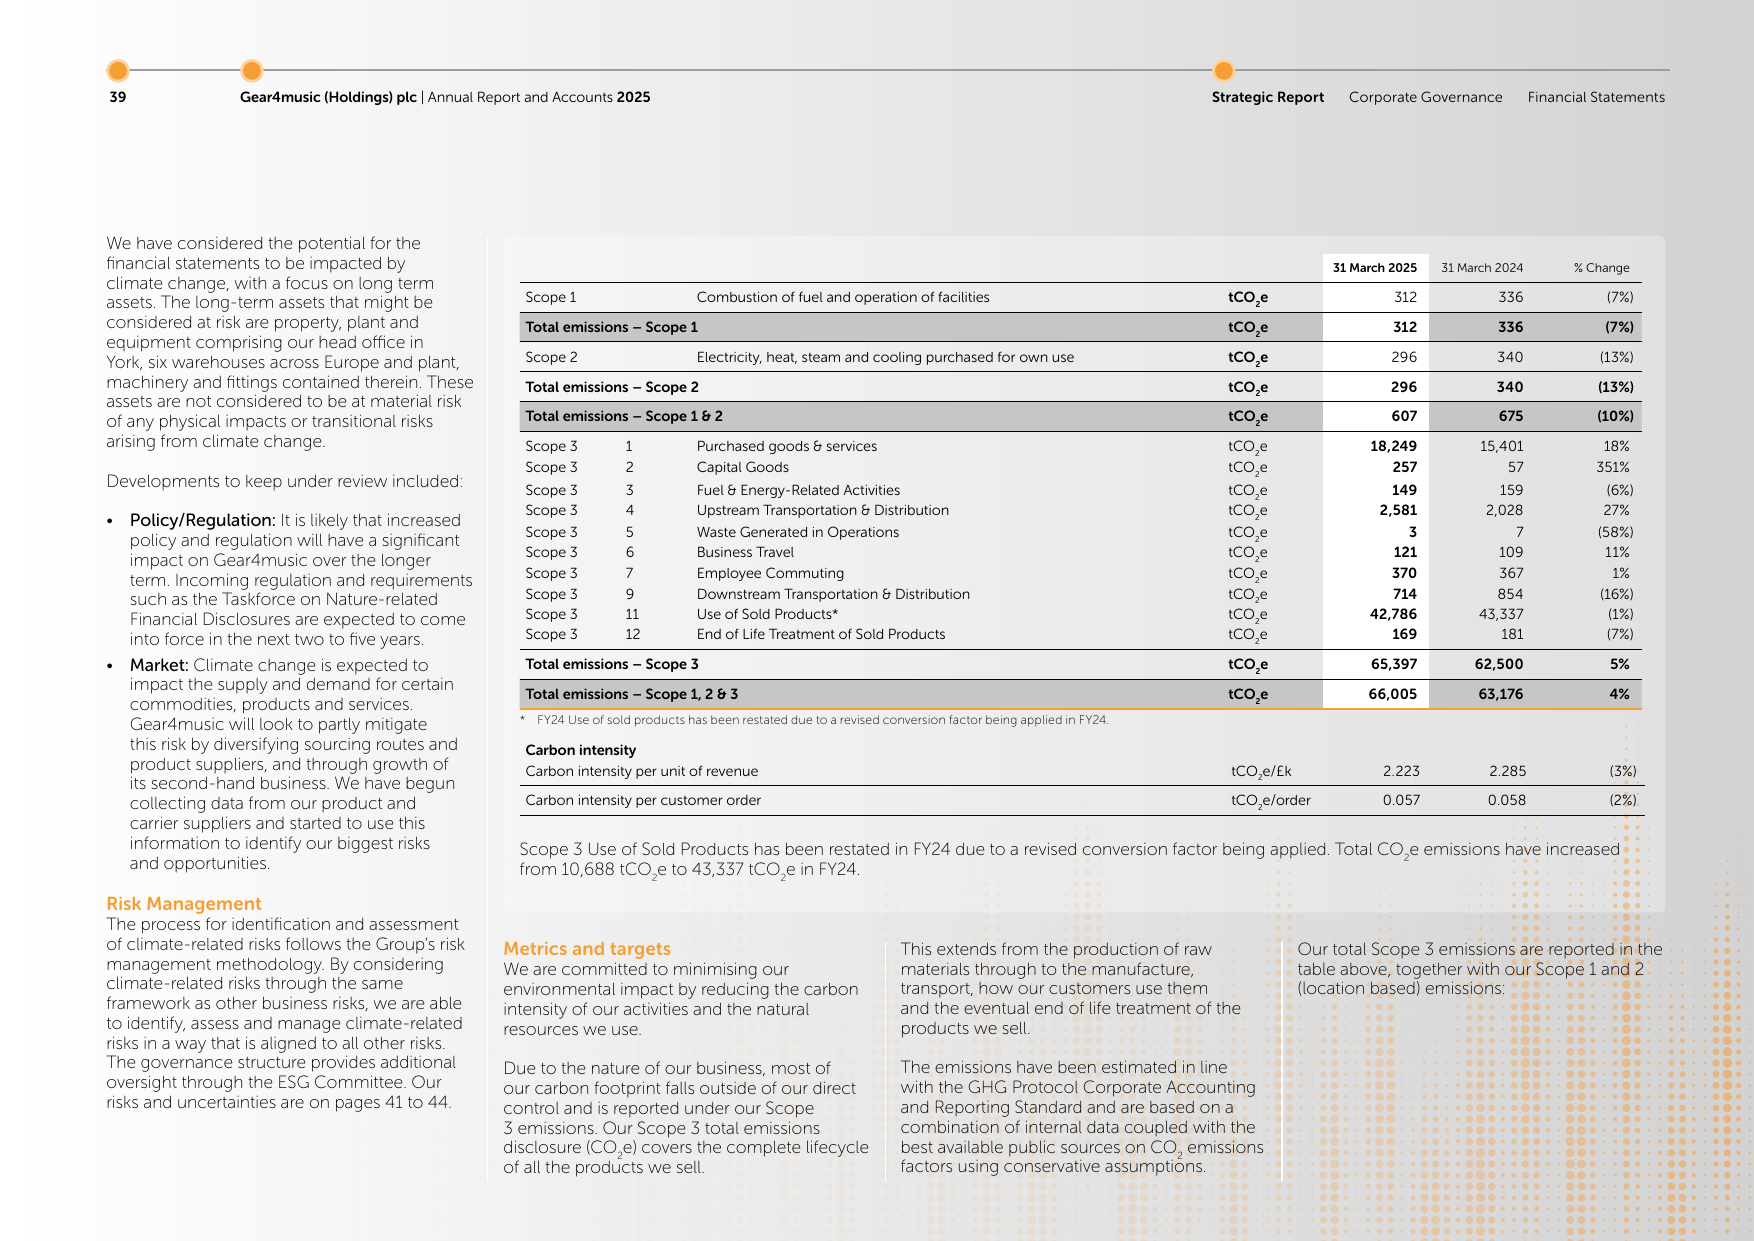Click the Gear4music (Holdings) plc header title
This screenshot has height=1241, width=1754.
pyautogui.click(x=328, y=97)
